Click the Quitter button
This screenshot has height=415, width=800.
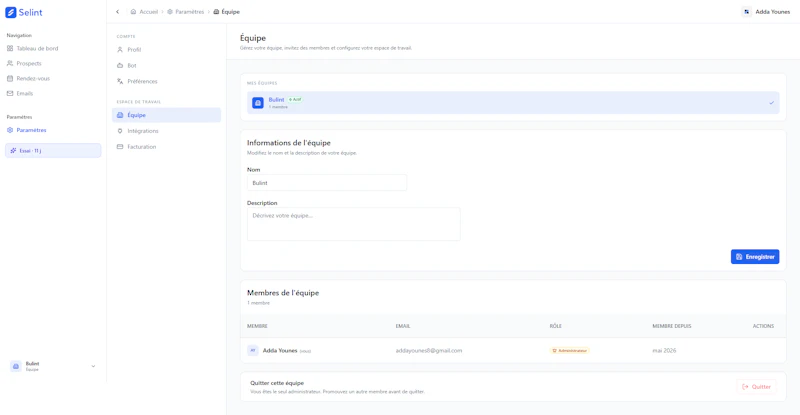[756, 387]
